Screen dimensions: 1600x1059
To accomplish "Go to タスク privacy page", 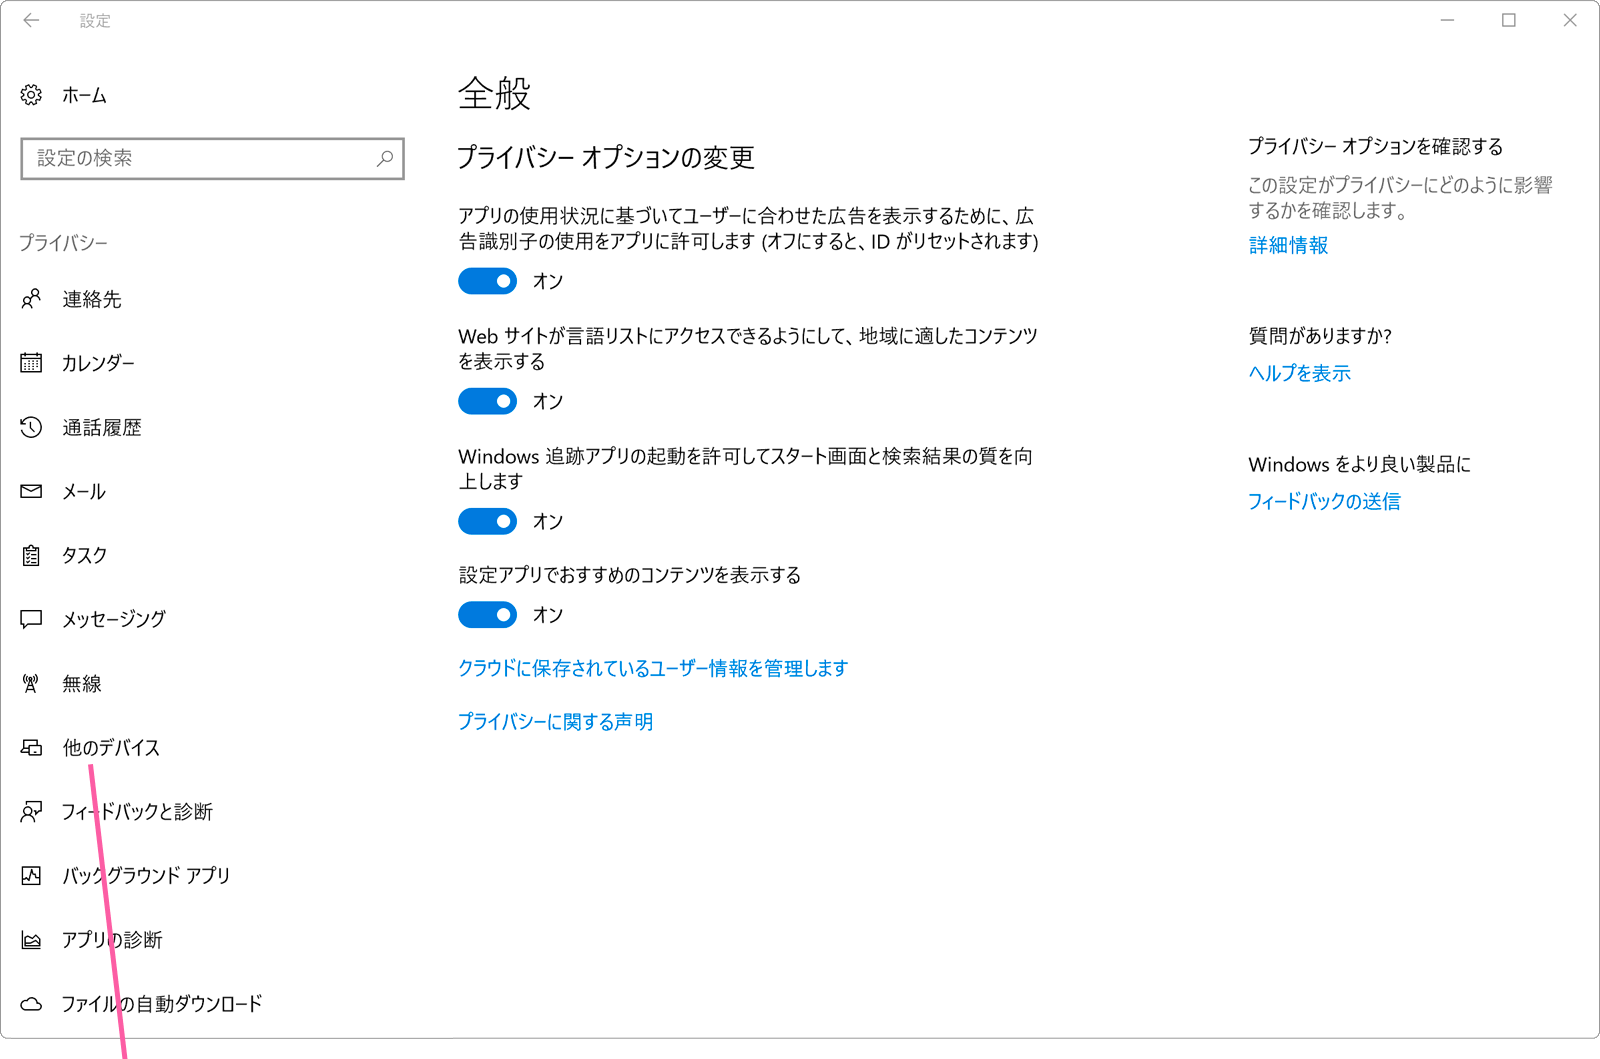I will 84,555.
